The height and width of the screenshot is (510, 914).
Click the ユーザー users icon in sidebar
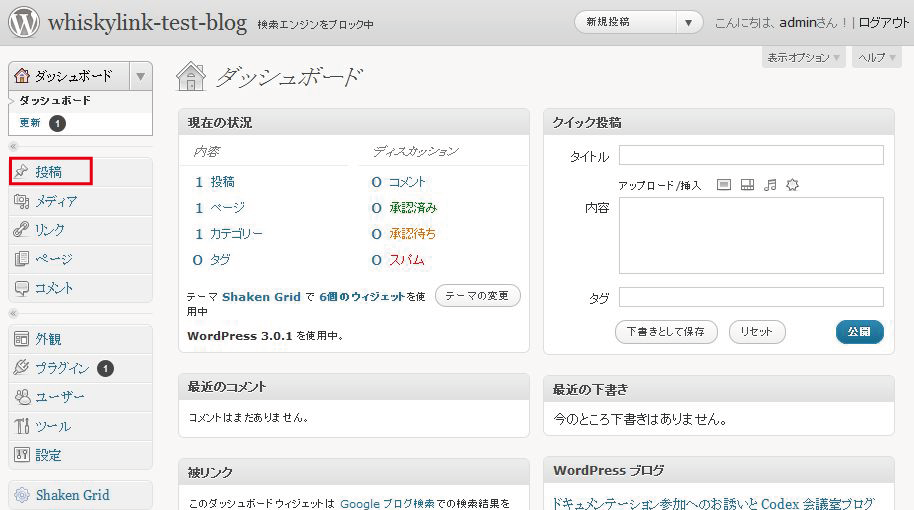pos(22,397)
